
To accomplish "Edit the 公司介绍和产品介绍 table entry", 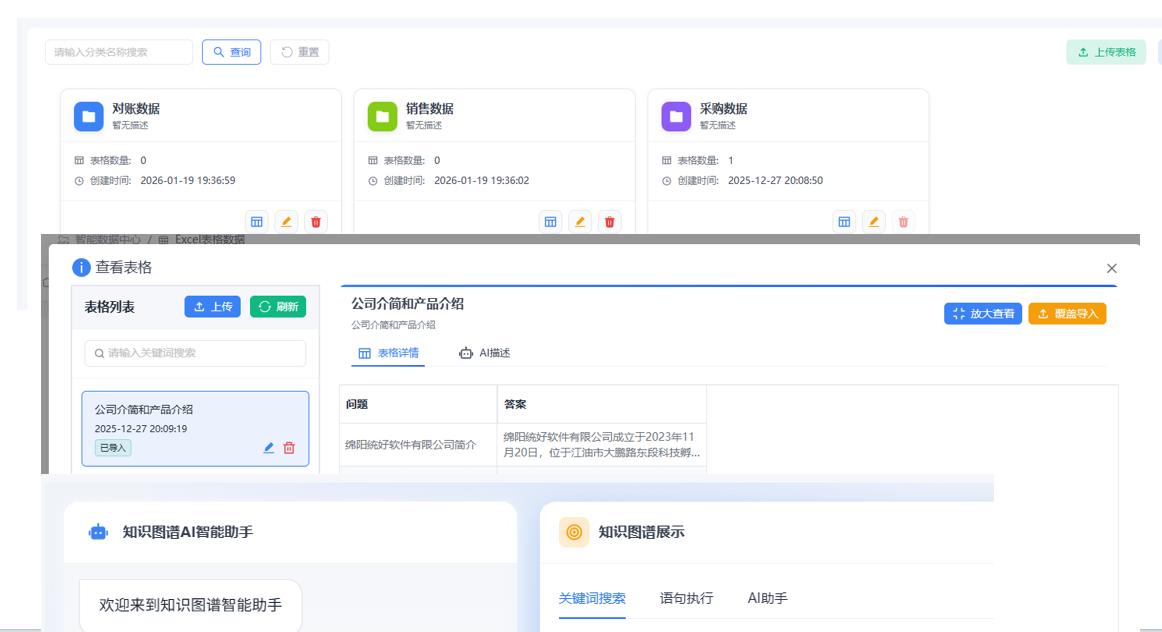I will [x=268, y=448].
